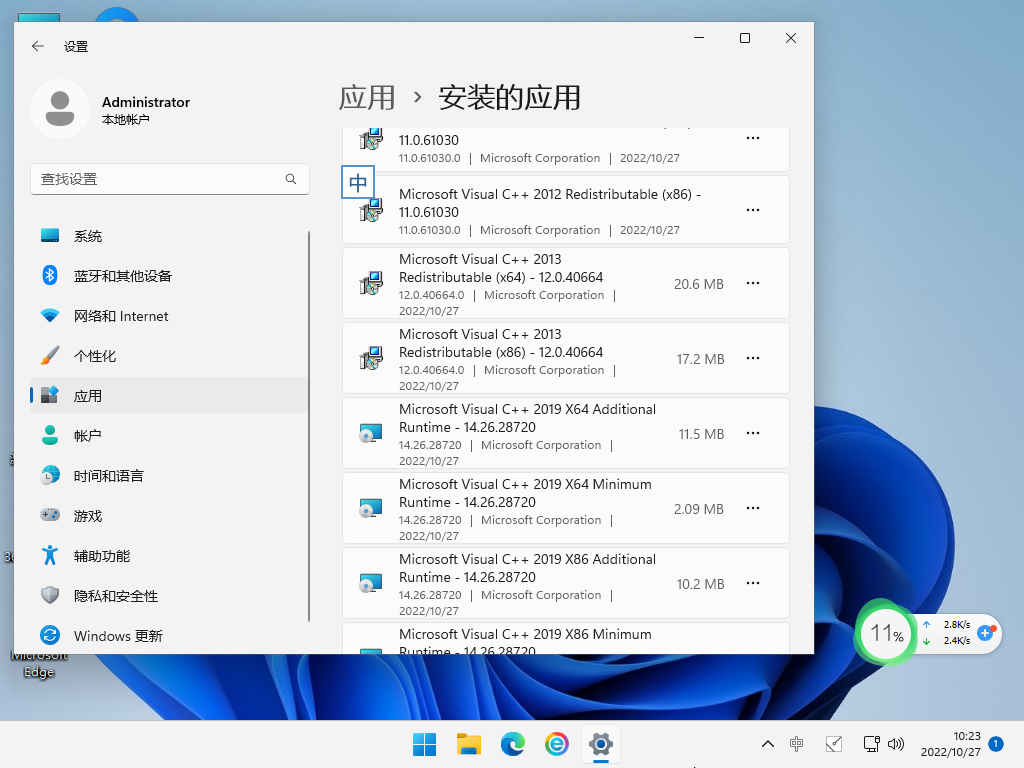Select the 应用 tab in the sidebar
The height and width of the screenshot is (768, 1024).
[x=93, y=396]
